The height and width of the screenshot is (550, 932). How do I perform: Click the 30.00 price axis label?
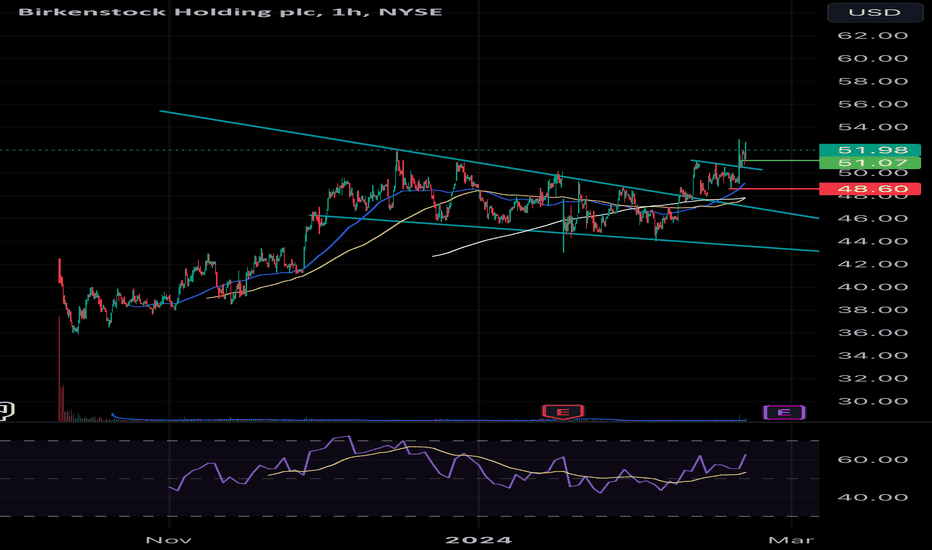point(873,401)
